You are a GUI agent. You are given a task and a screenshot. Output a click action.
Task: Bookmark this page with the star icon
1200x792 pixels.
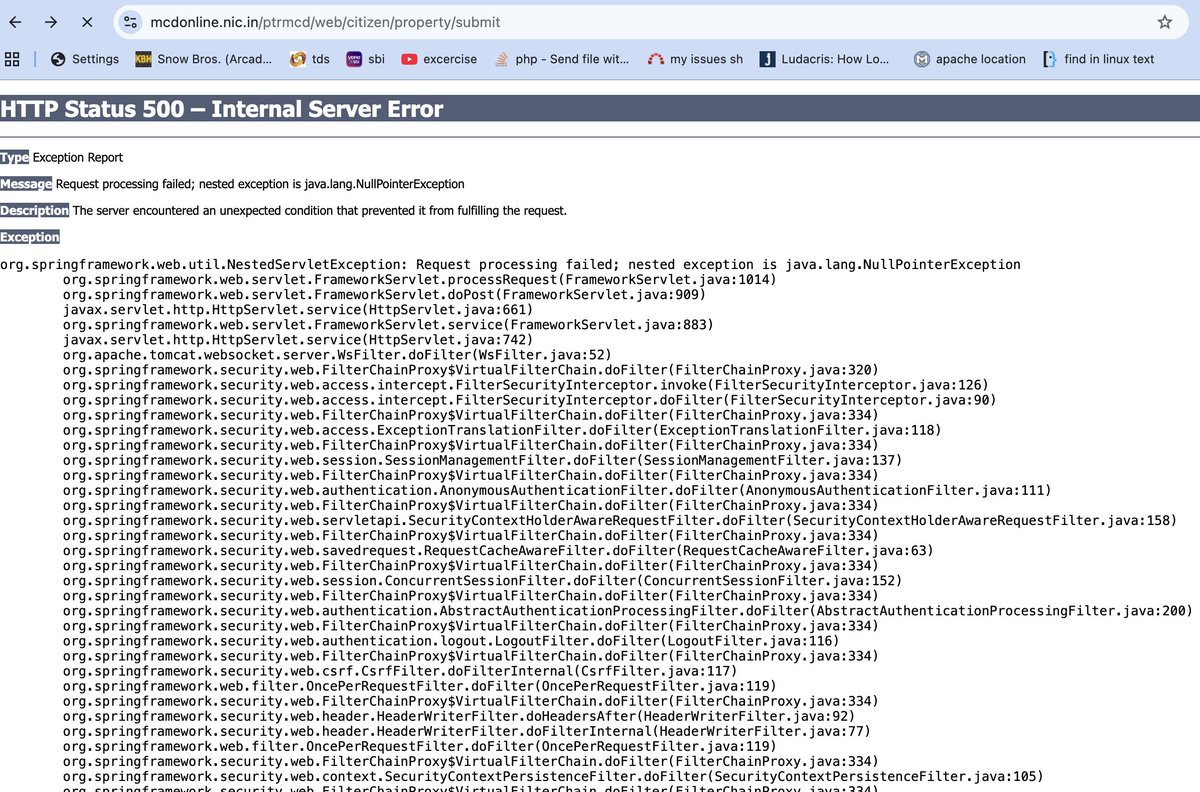click(1165, 22)
